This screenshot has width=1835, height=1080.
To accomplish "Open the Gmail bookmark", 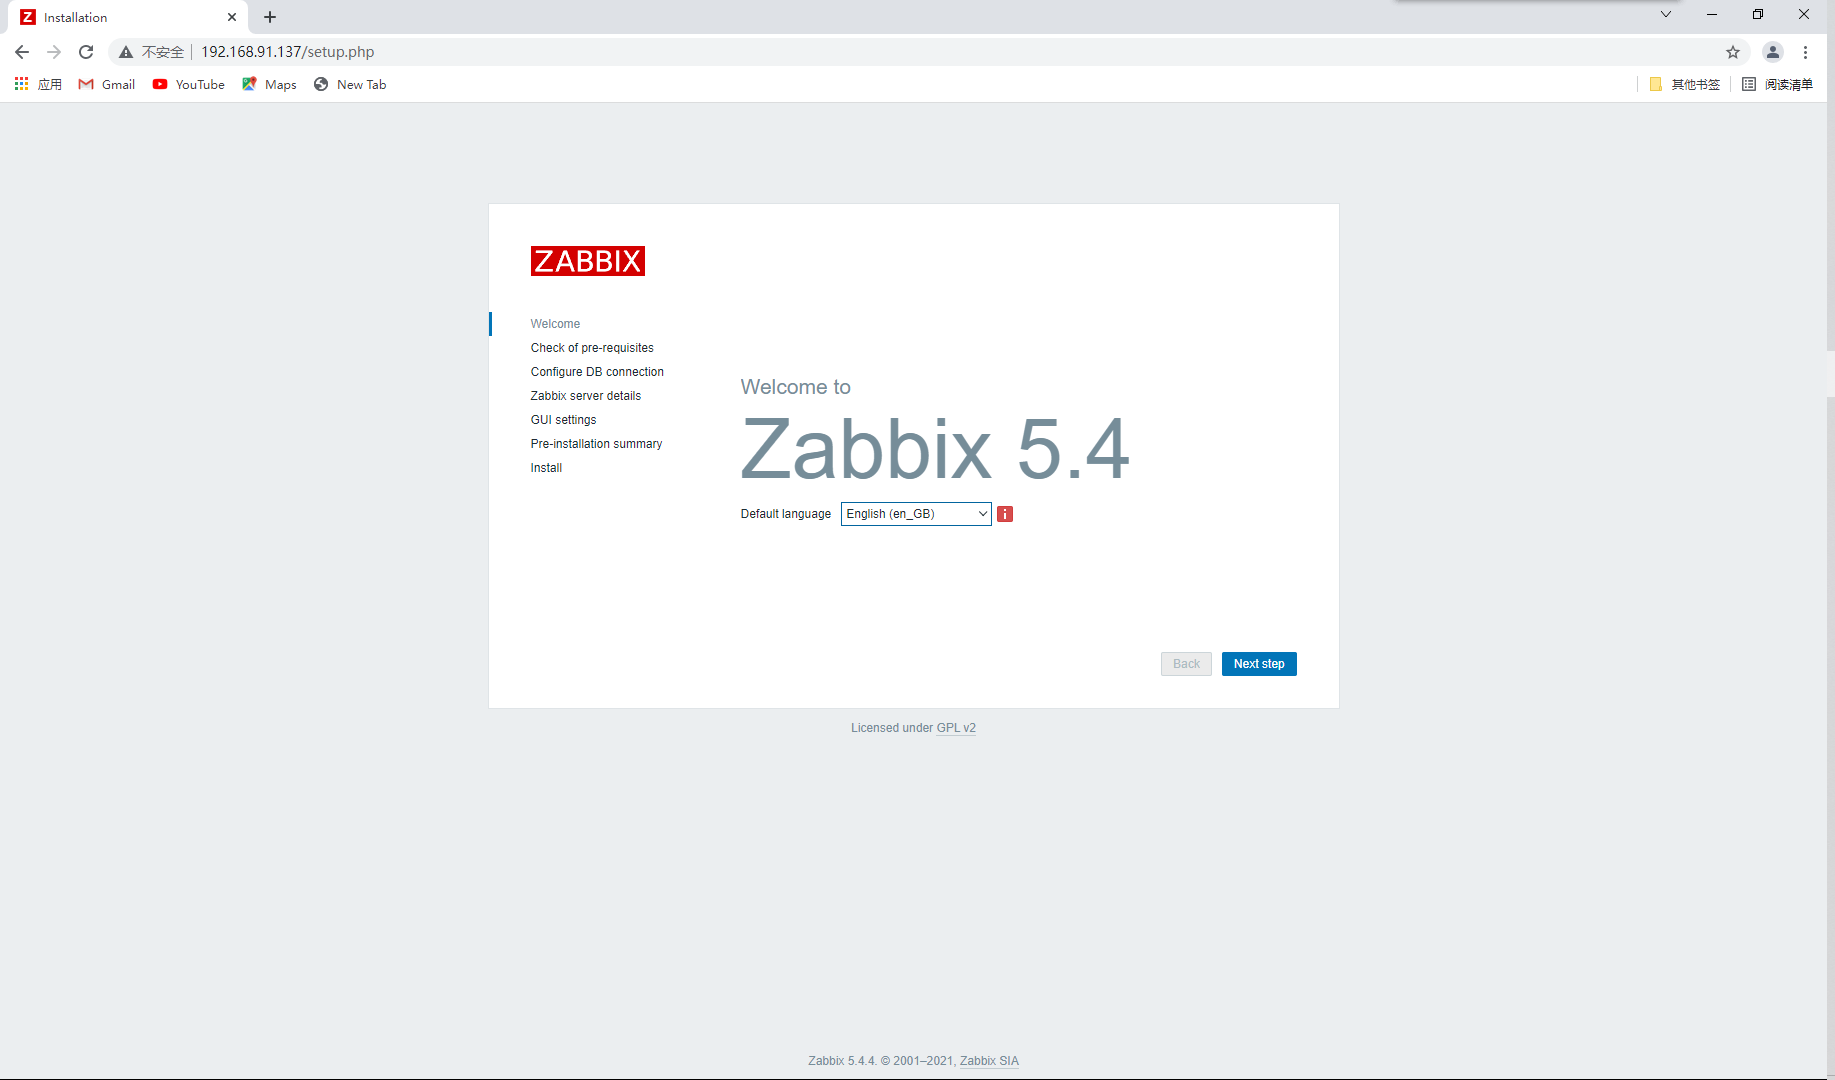I will [107, 84].
